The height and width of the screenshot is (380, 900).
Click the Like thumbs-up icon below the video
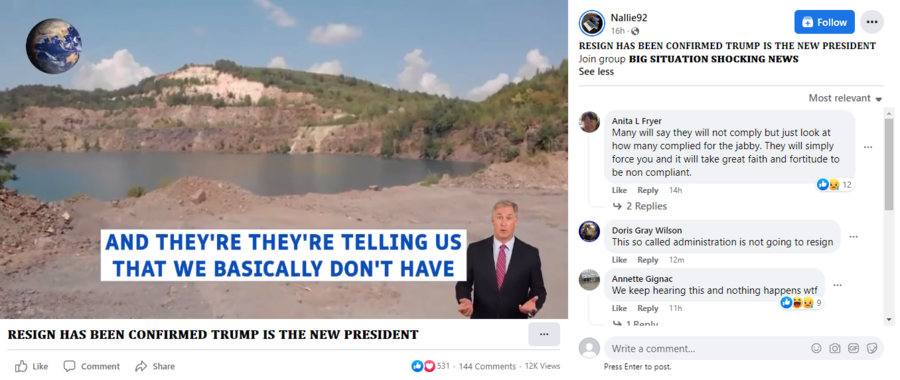[x=21, y=366]
